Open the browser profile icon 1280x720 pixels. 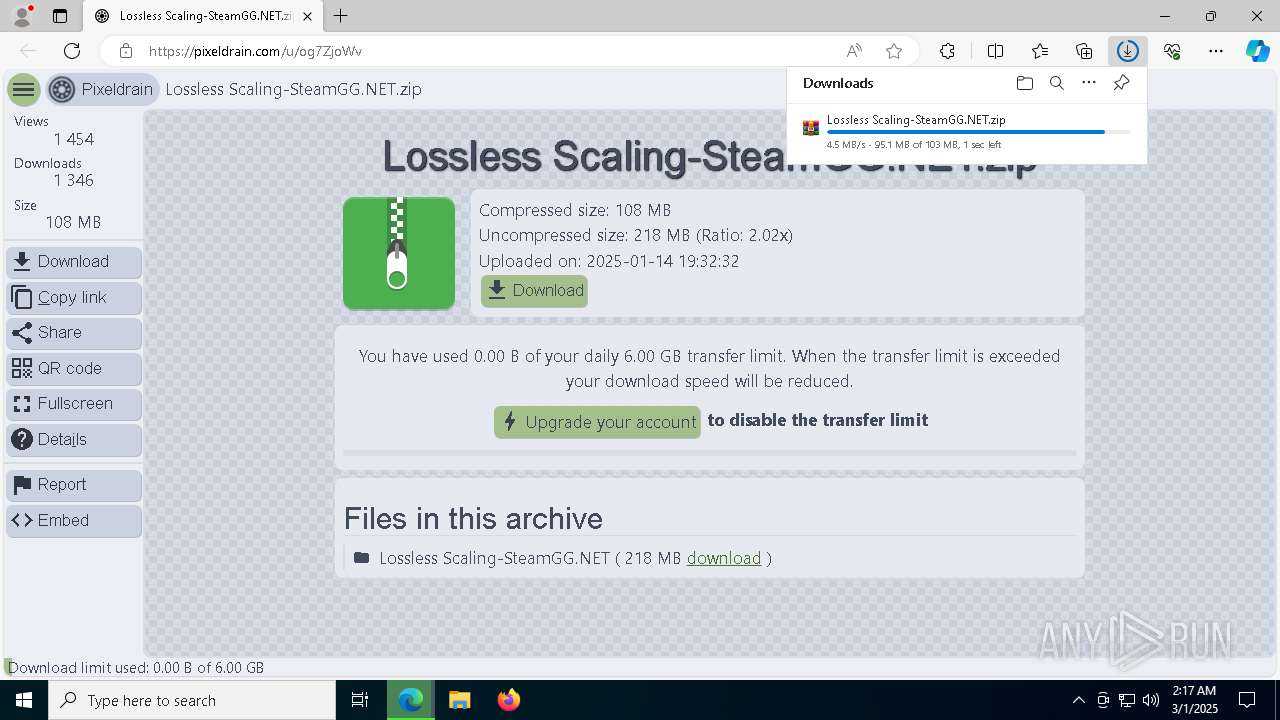pos(22,16)
